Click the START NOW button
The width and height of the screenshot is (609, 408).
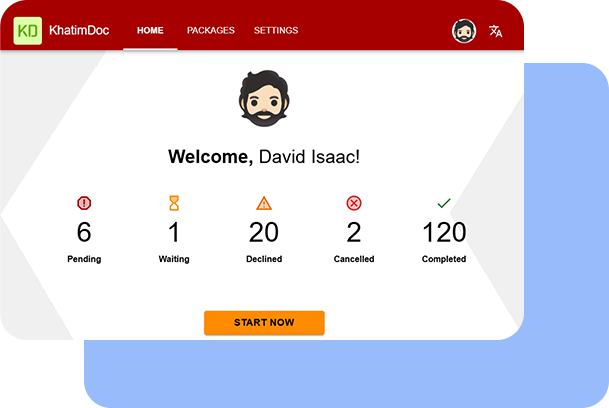coord(264,323)
